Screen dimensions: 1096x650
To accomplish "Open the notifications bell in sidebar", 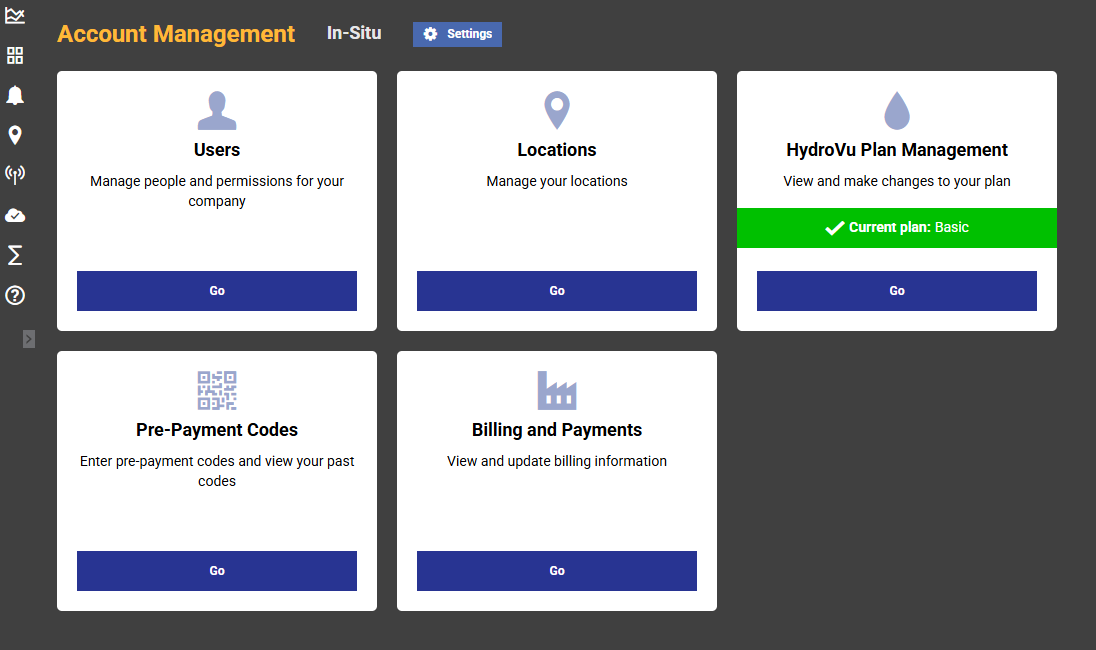I will pyautogui.click(x=15, y=95).
